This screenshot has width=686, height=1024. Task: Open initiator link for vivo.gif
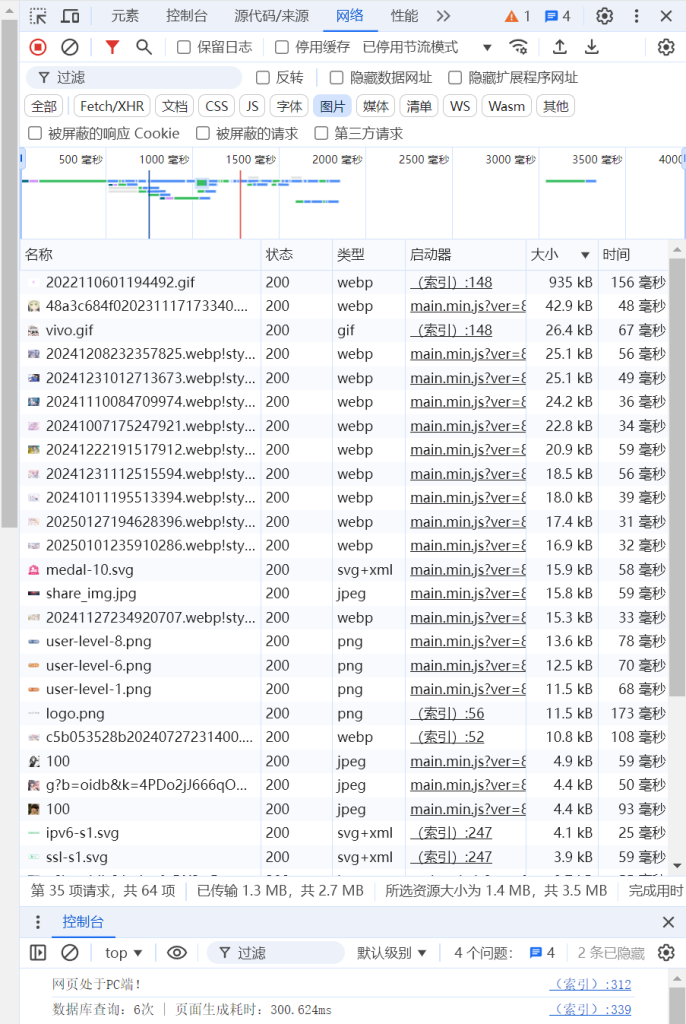(x=451, y=330)
